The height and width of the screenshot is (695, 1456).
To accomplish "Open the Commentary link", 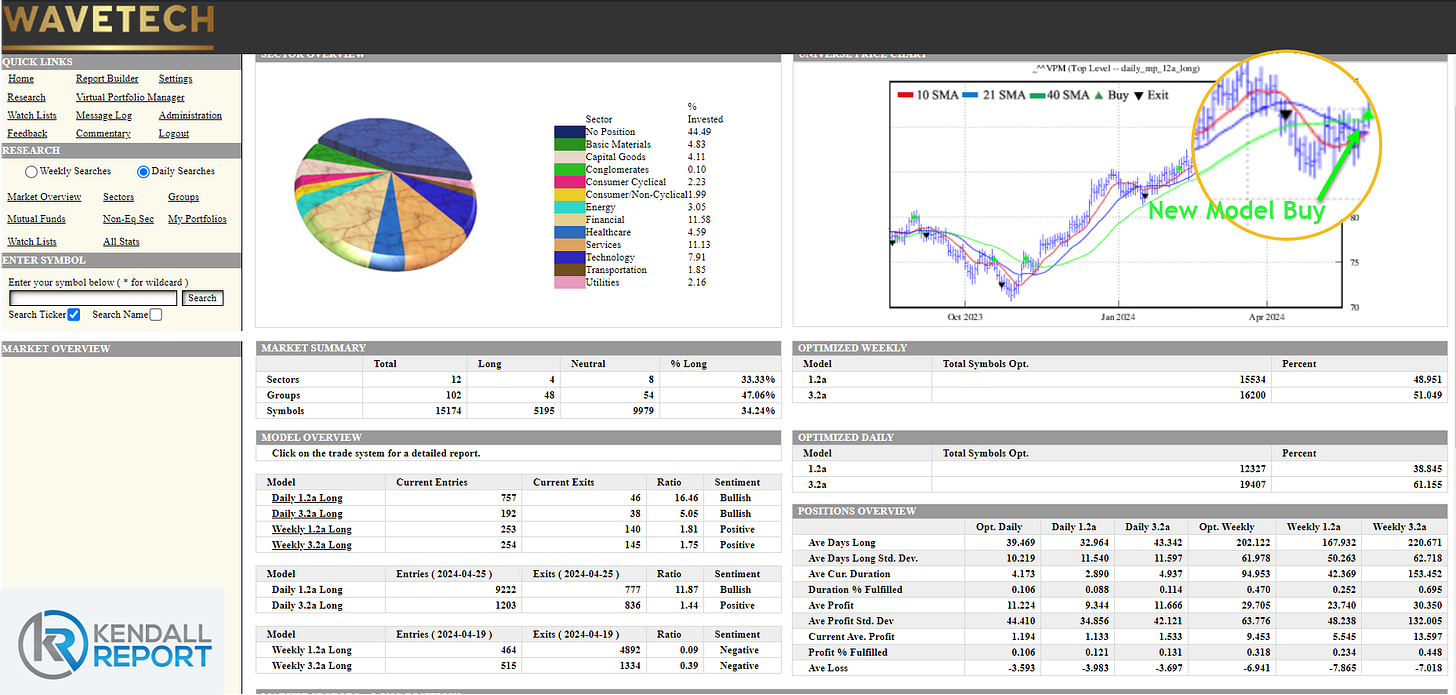I will pos(103,134).
